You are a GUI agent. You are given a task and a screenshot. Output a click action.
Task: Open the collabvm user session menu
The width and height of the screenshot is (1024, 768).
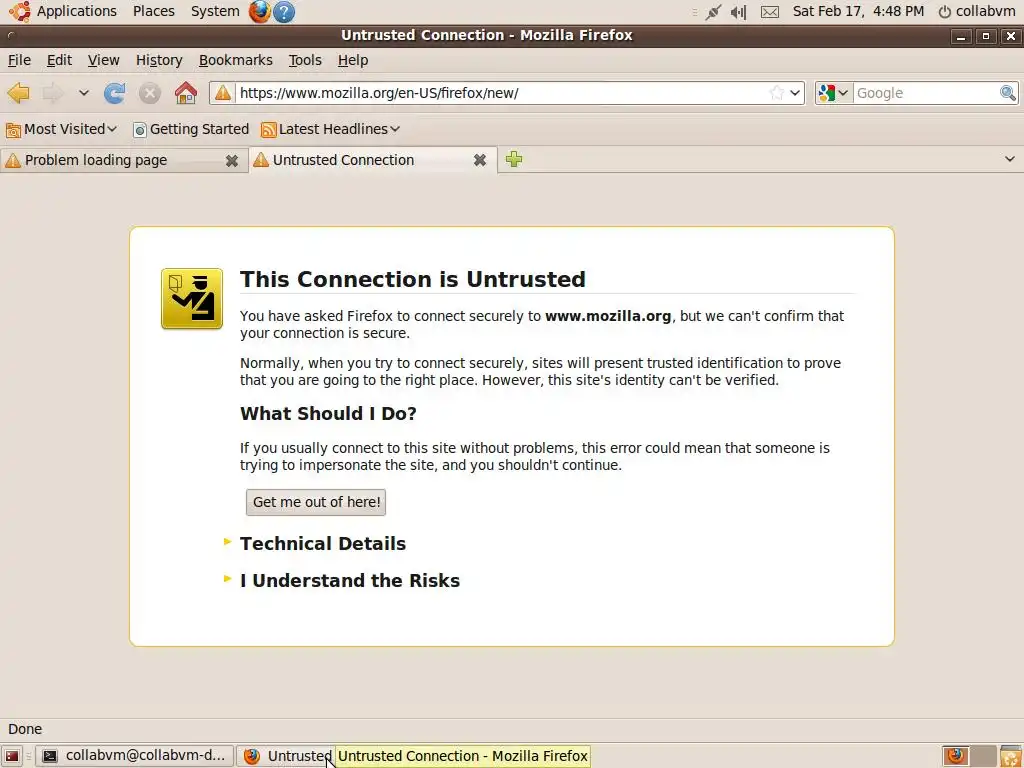pyautogui.click(x=976, y=11)
